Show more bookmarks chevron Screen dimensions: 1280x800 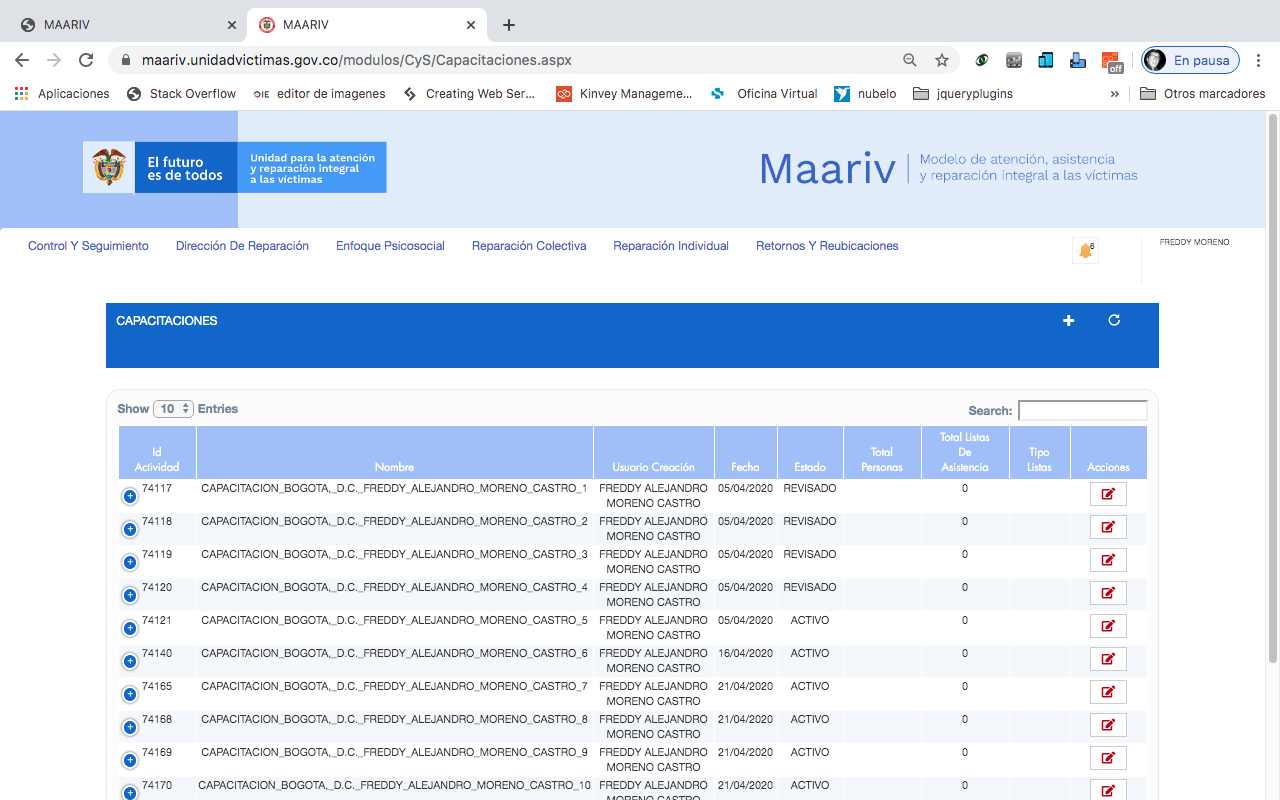pyautogui.click(x=1115, y=94)
